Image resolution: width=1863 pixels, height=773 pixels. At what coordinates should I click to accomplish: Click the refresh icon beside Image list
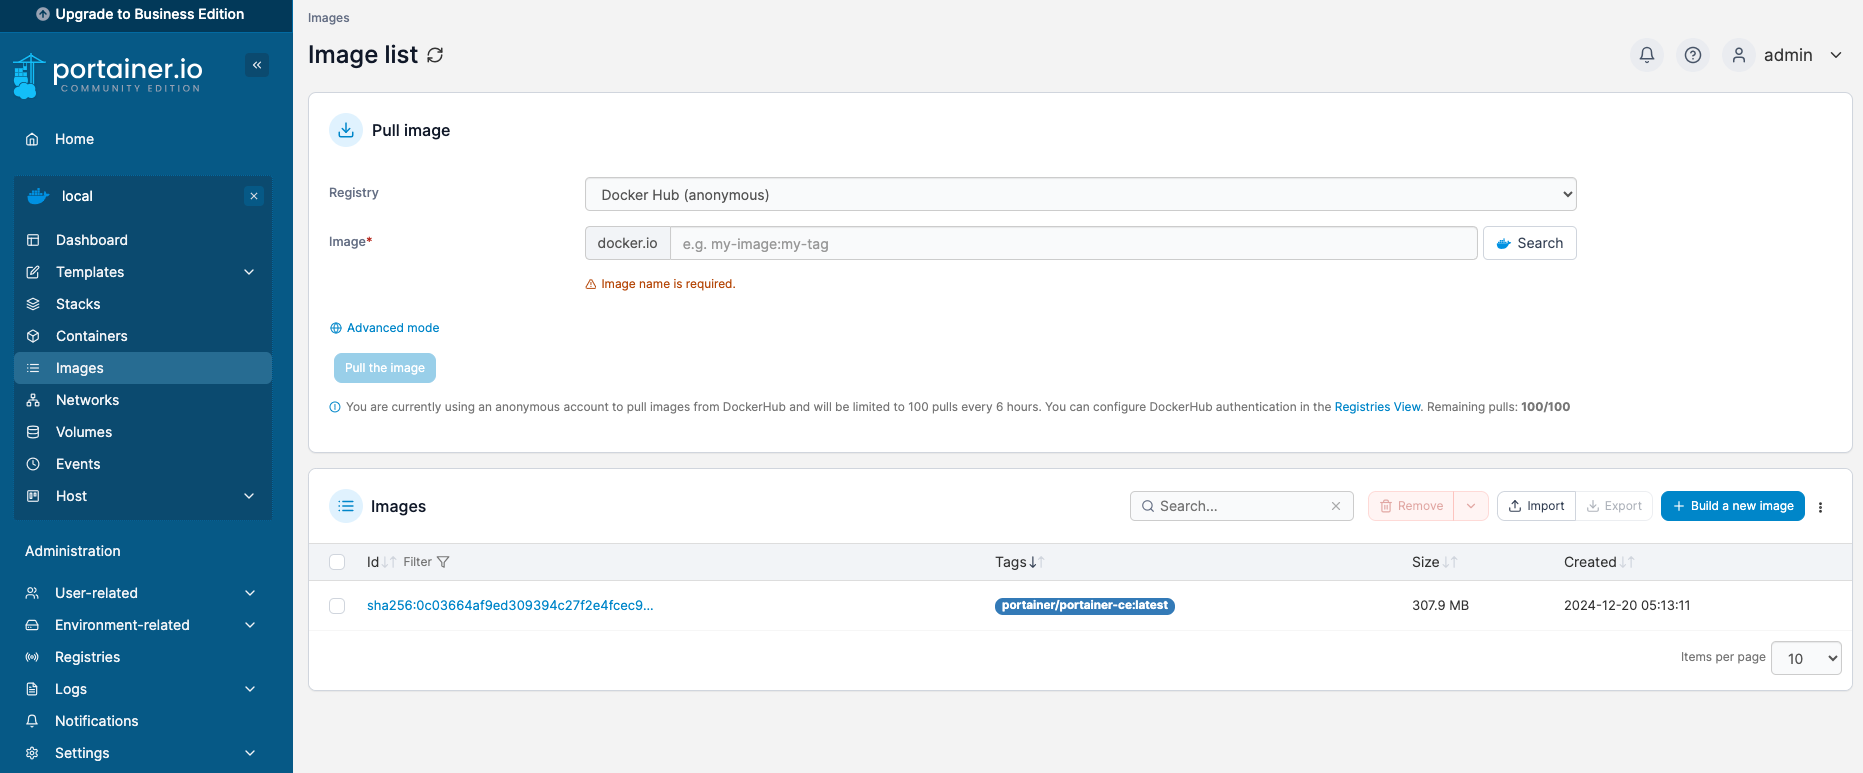coord(435,55)
